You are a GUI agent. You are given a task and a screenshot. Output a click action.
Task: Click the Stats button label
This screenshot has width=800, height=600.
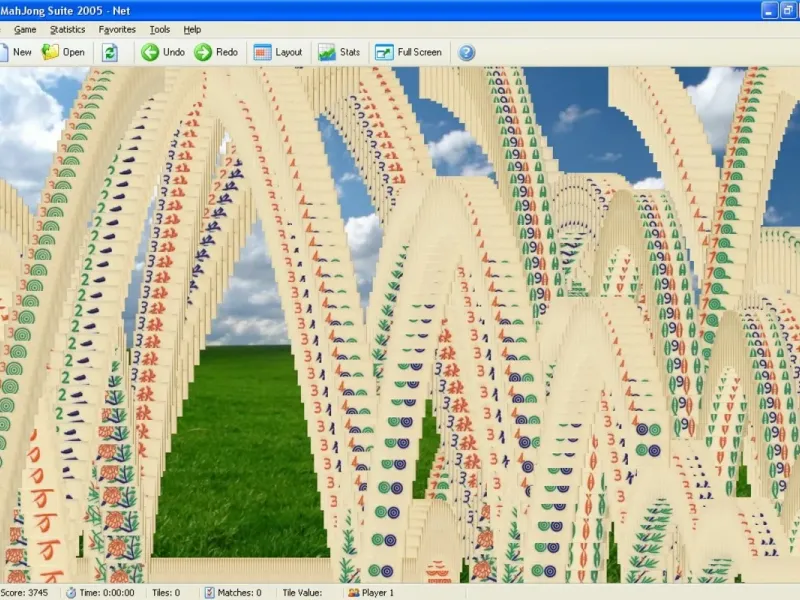(x=350, y=52)
